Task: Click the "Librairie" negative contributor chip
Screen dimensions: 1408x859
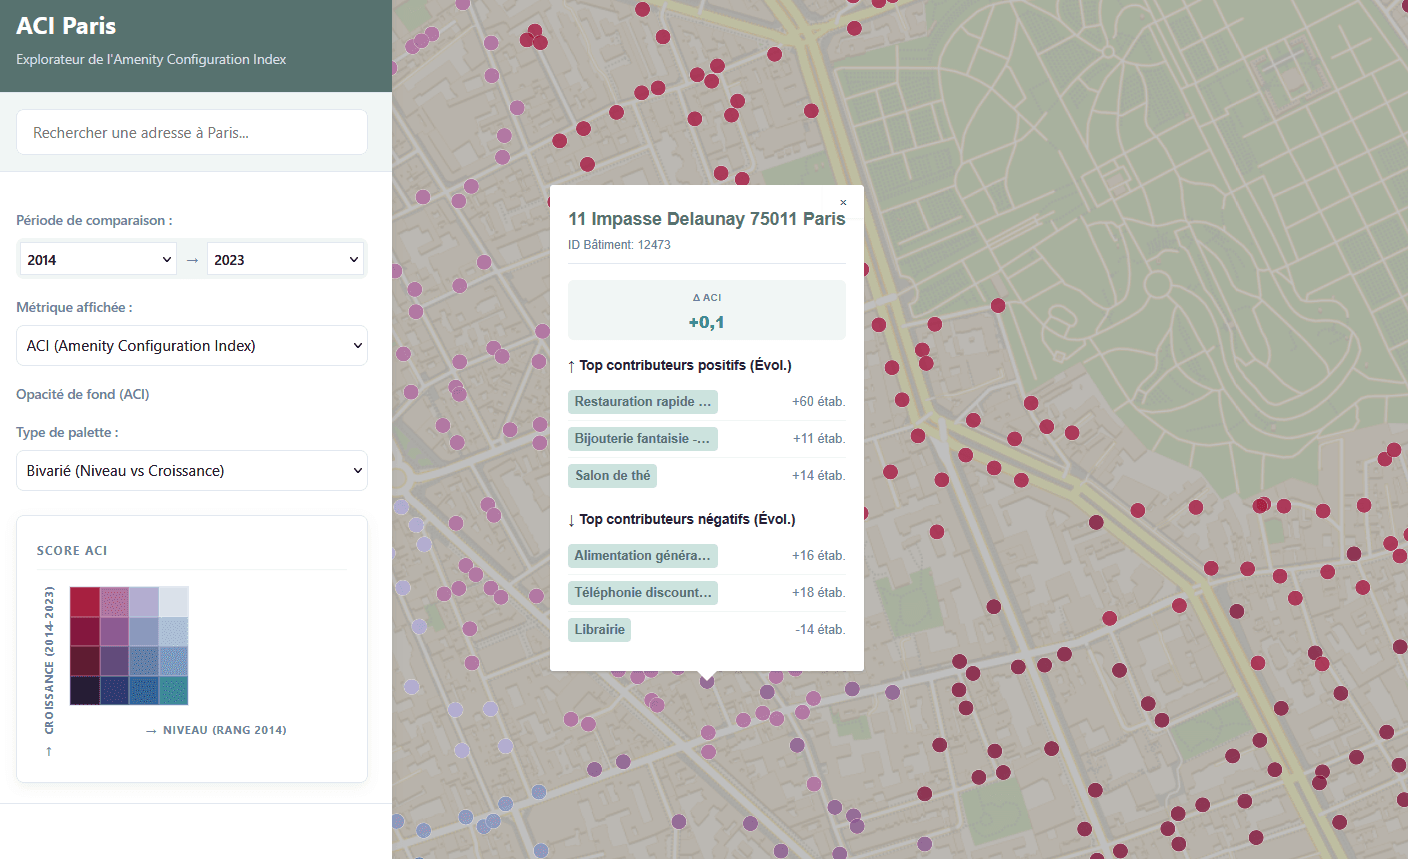Action: [599, 629]
